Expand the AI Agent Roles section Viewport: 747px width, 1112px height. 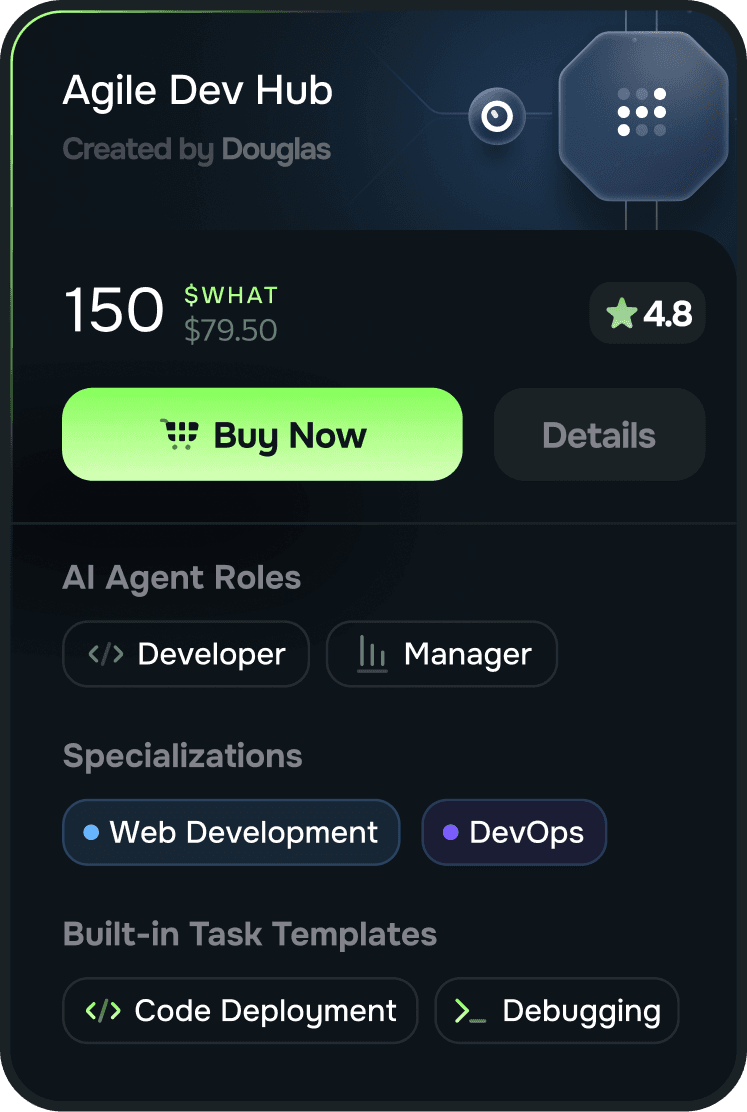(x=181, y=577)
